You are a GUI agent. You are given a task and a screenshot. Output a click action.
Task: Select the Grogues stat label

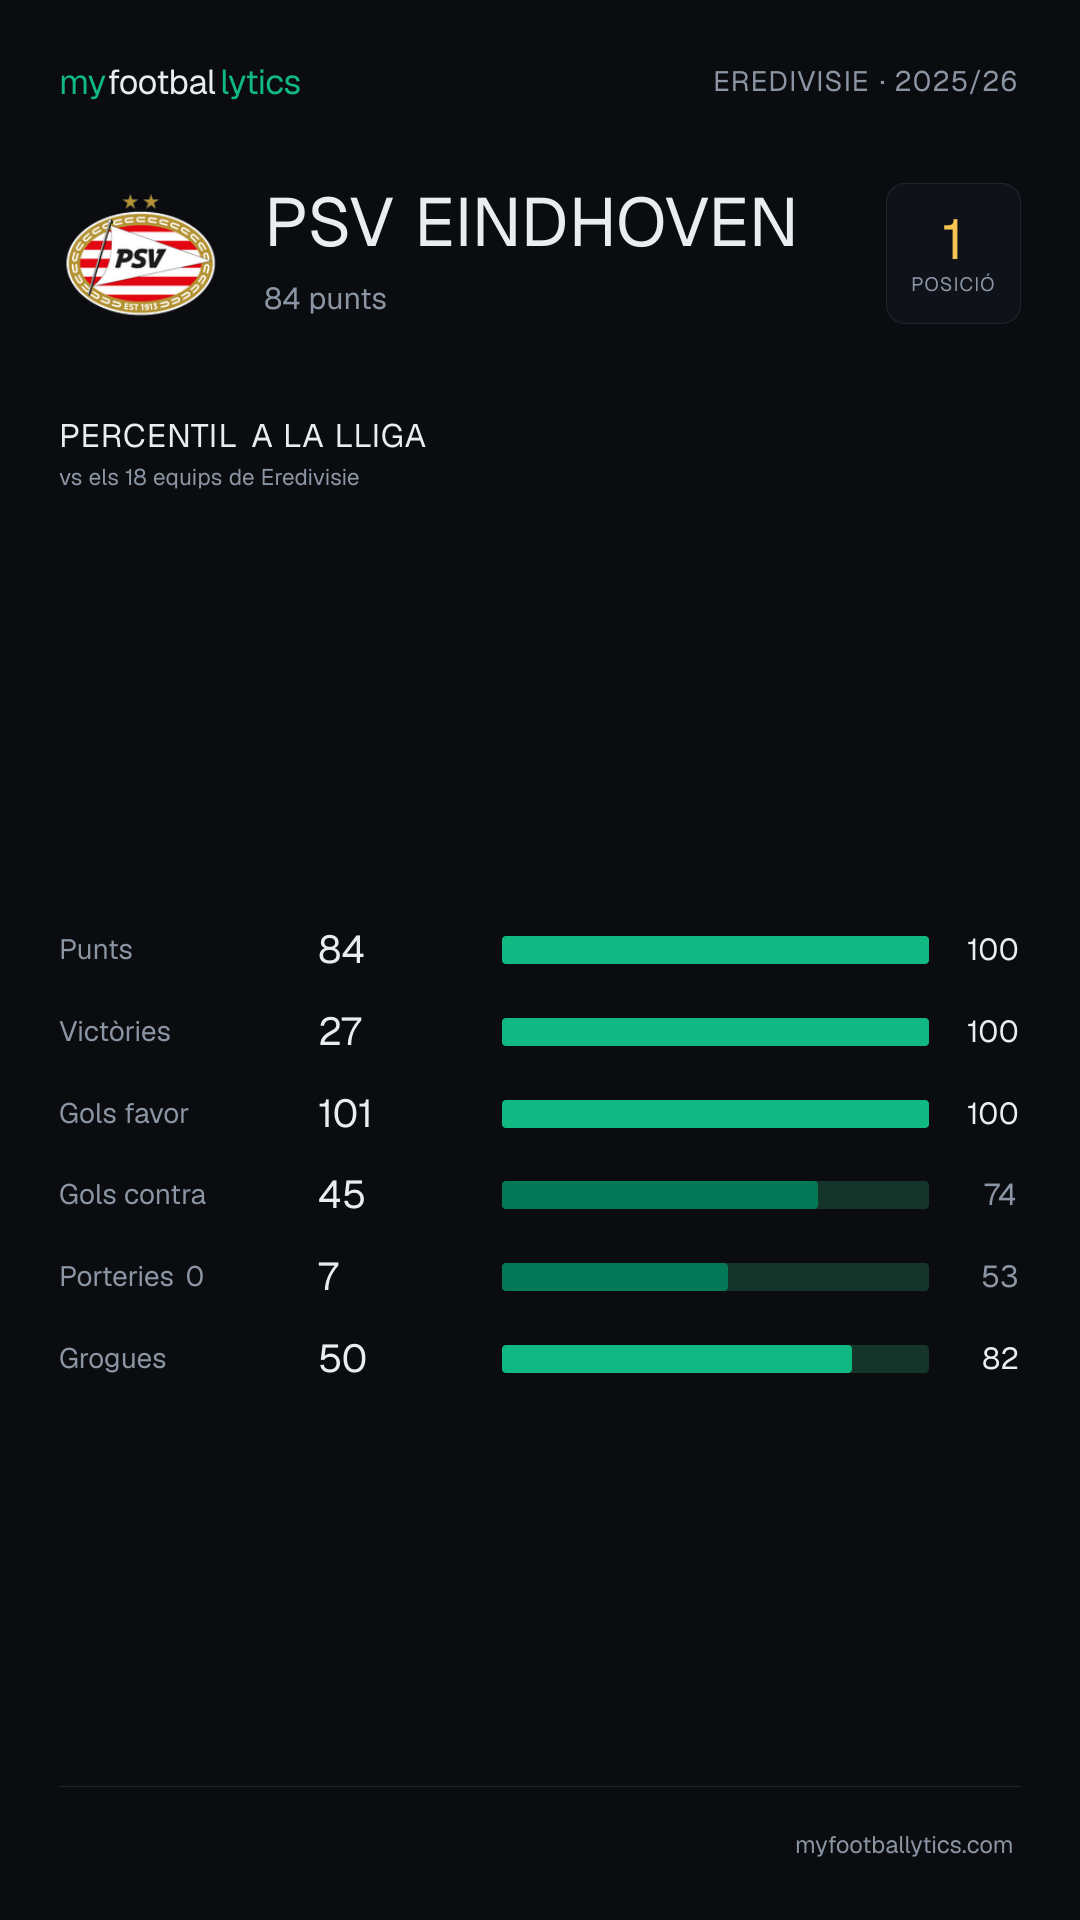[x=113, y=1359]
